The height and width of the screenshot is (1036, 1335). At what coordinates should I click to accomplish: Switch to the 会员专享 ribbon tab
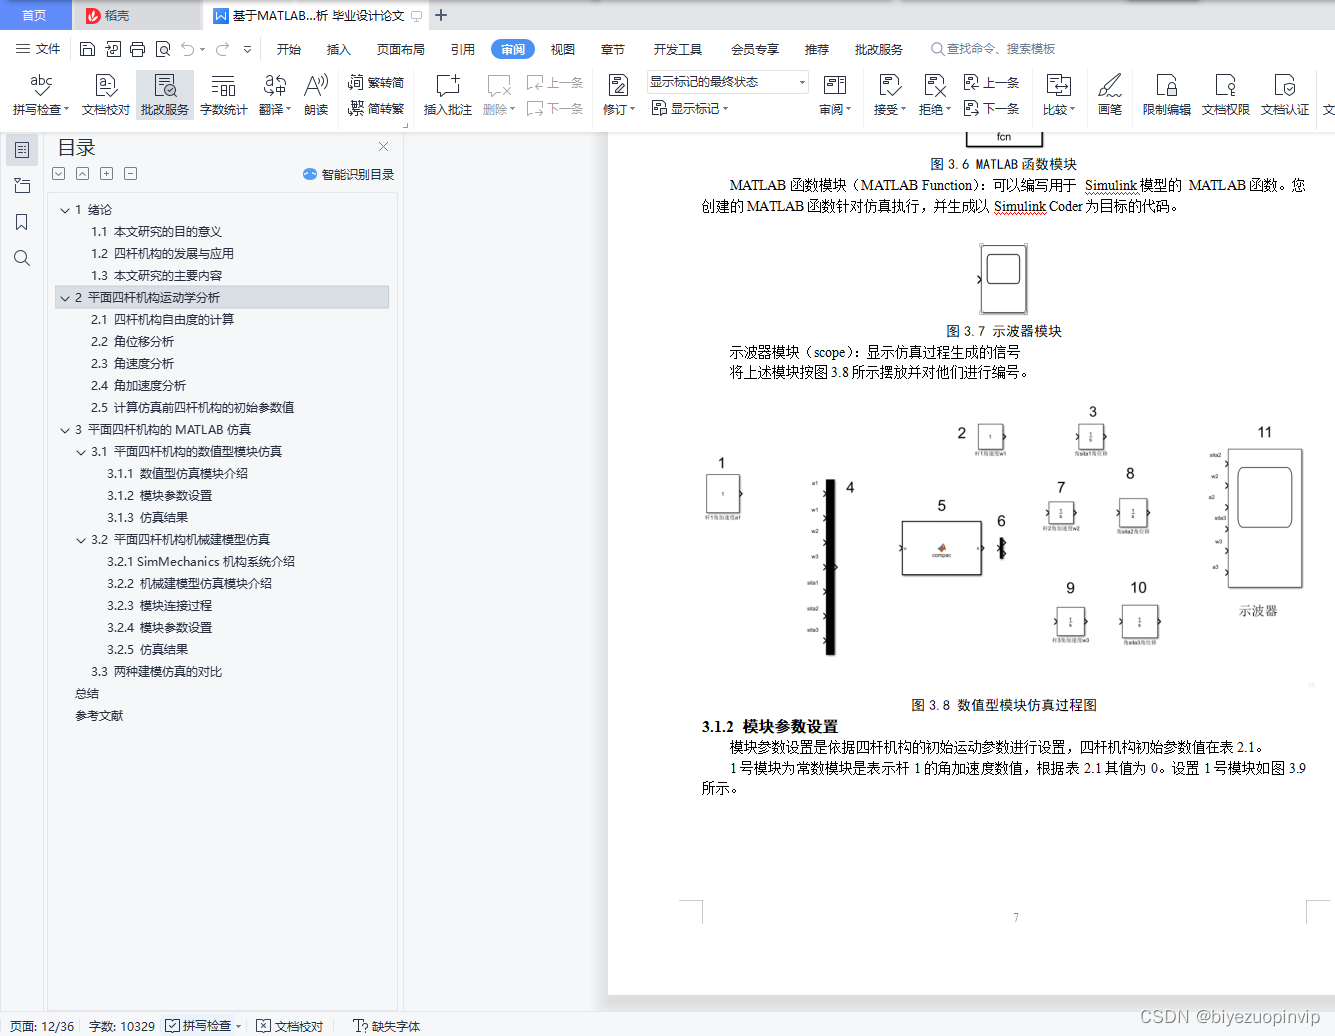tap(755, 49)
